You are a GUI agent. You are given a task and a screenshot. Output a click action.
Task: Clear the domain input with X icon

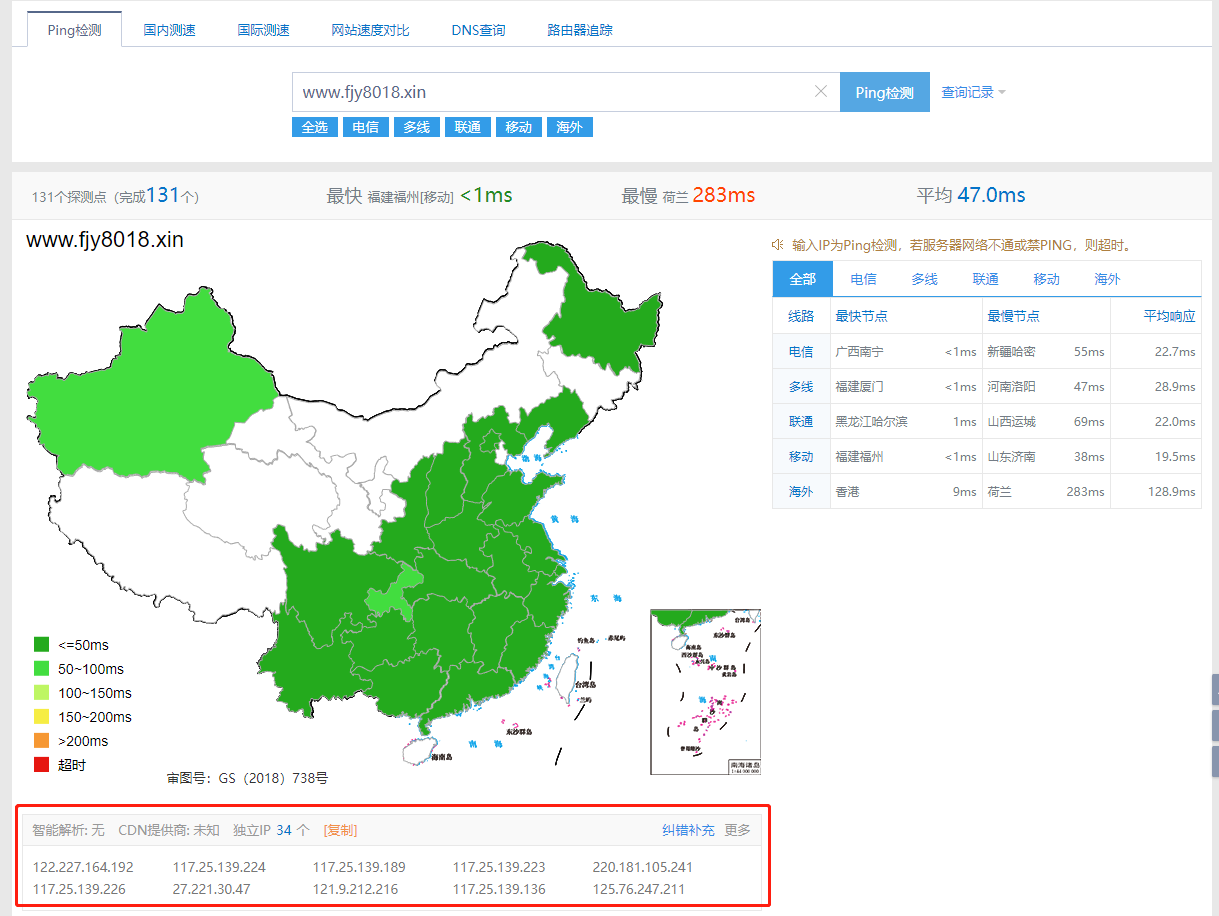821,92
